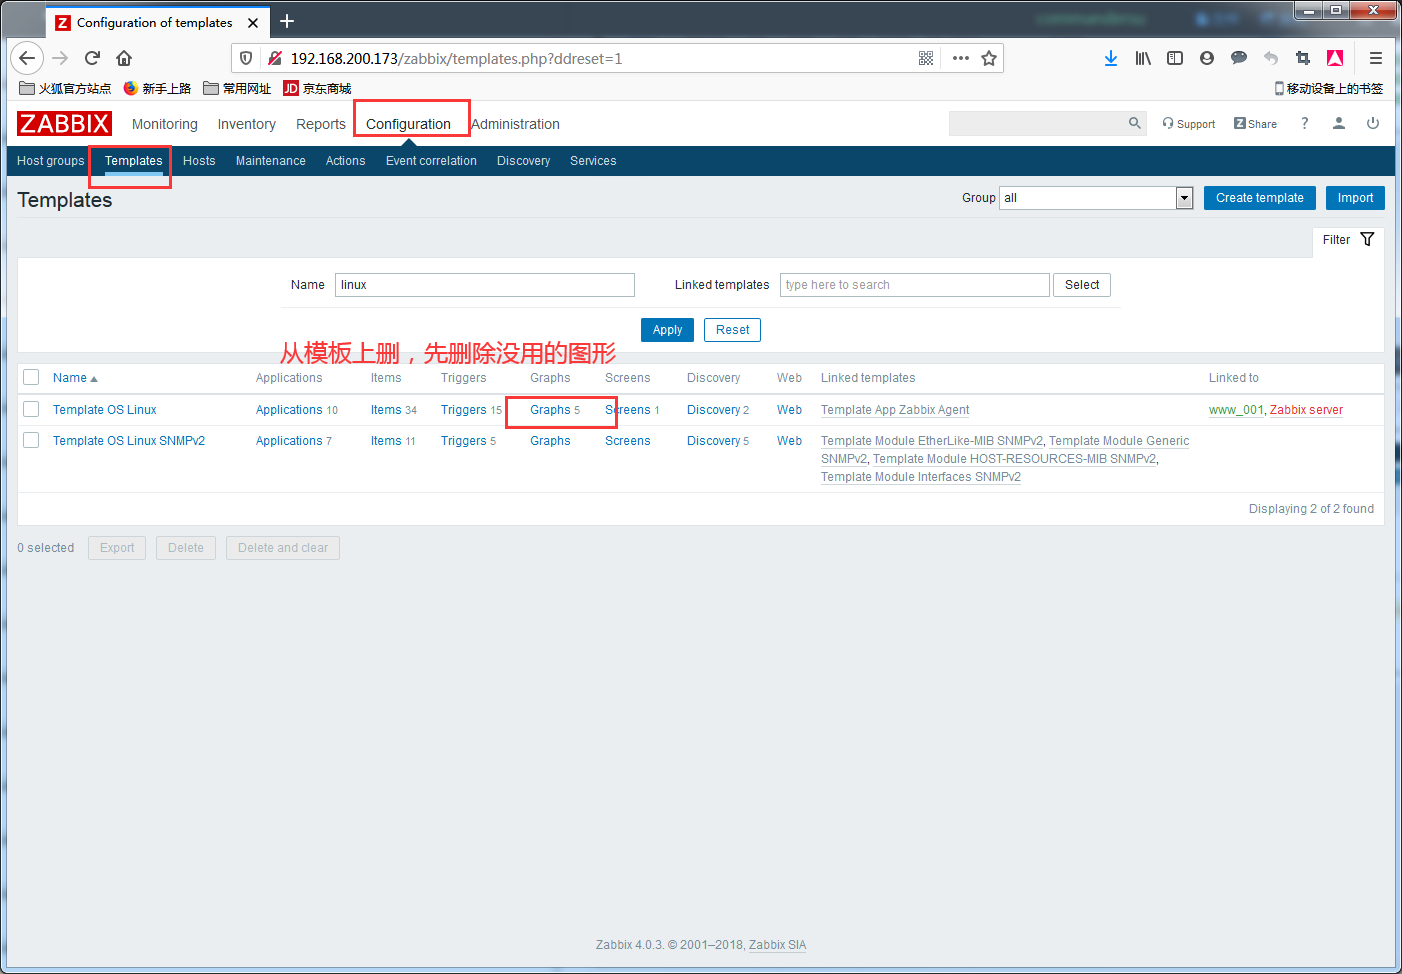
Task: Open the Administration menu
Action: [516, 124]
